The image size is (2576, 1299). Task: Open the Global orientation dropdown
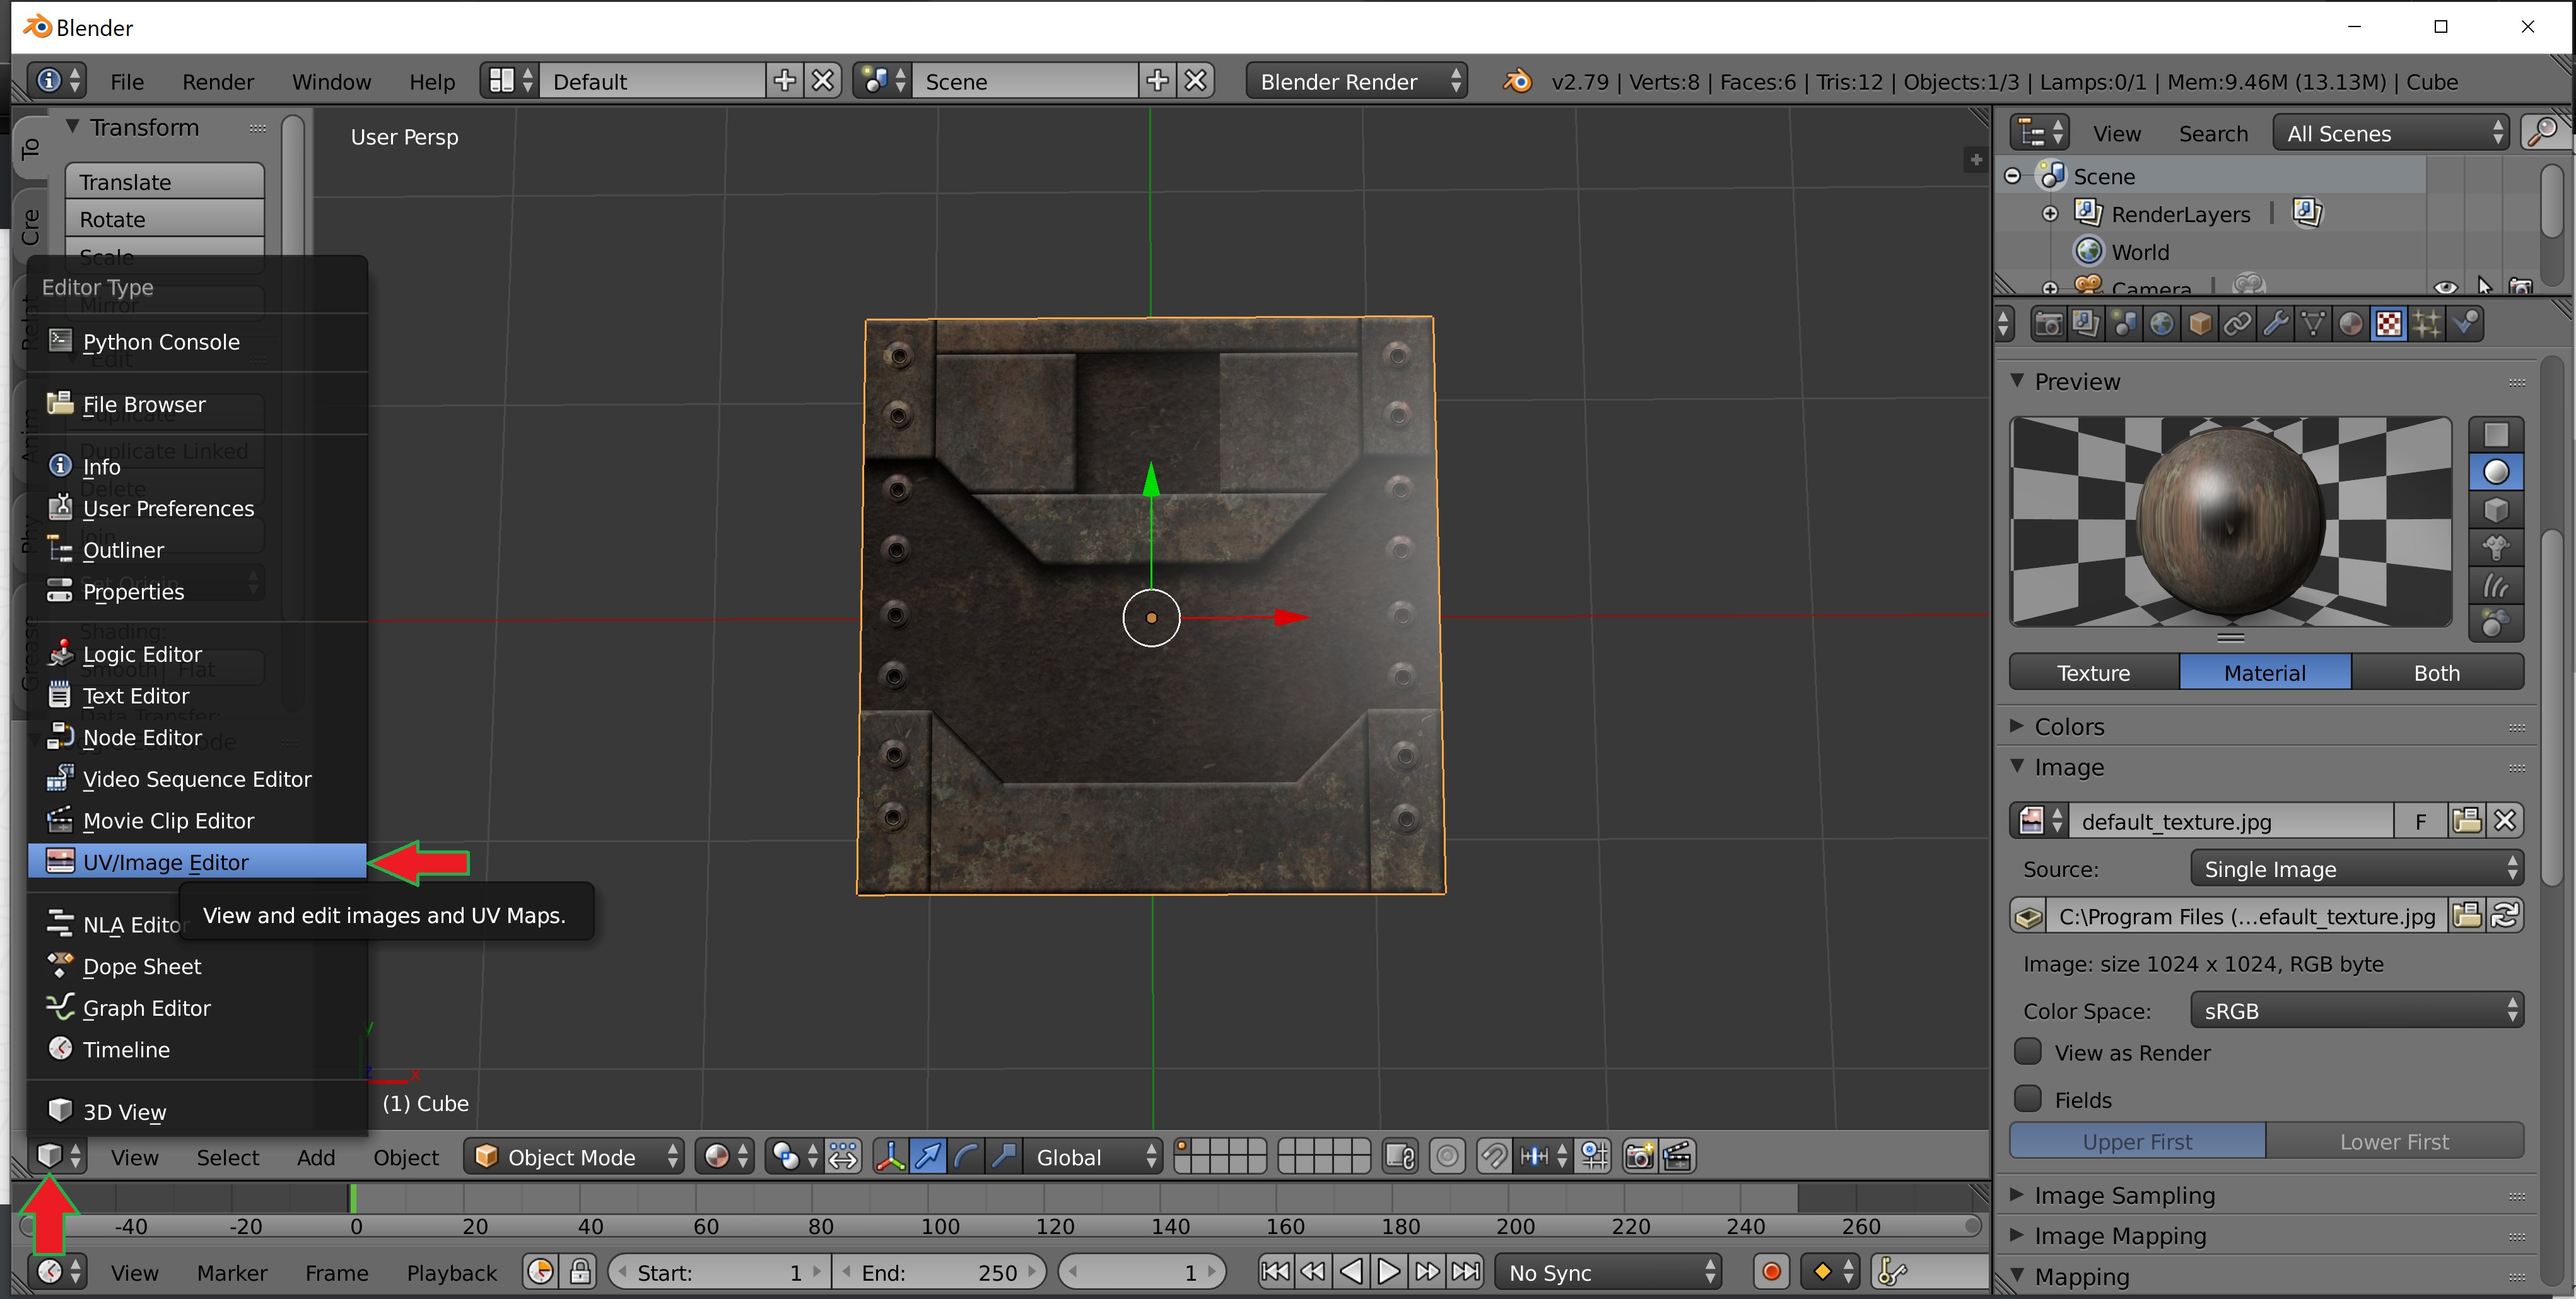[x=1095, y=1157]
